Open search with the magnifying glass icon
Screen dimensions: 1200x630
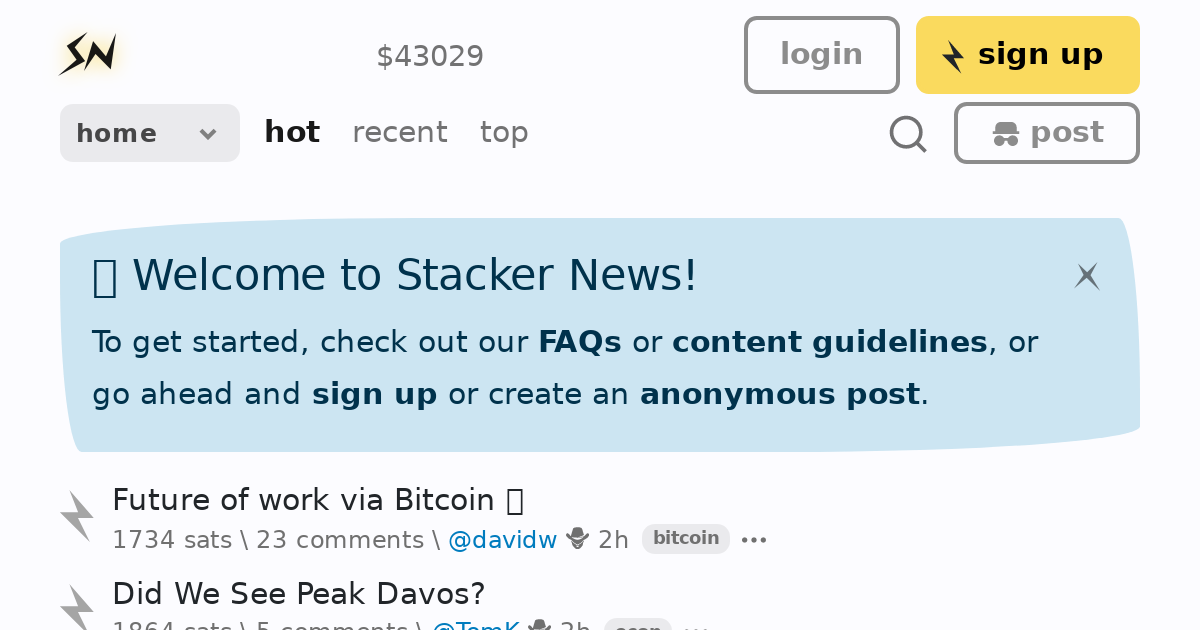tap(908, 133)
